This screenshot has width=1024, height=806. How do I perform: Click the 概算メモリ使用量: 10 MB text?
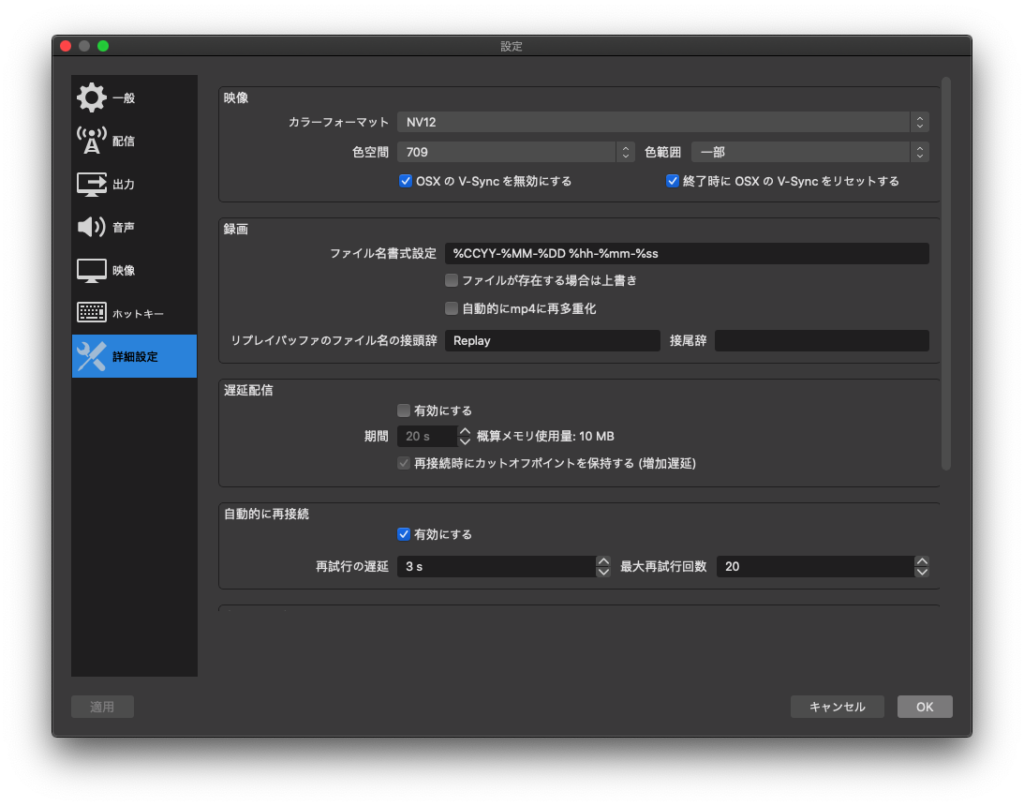pyautogui.click(x=545, y=436)
